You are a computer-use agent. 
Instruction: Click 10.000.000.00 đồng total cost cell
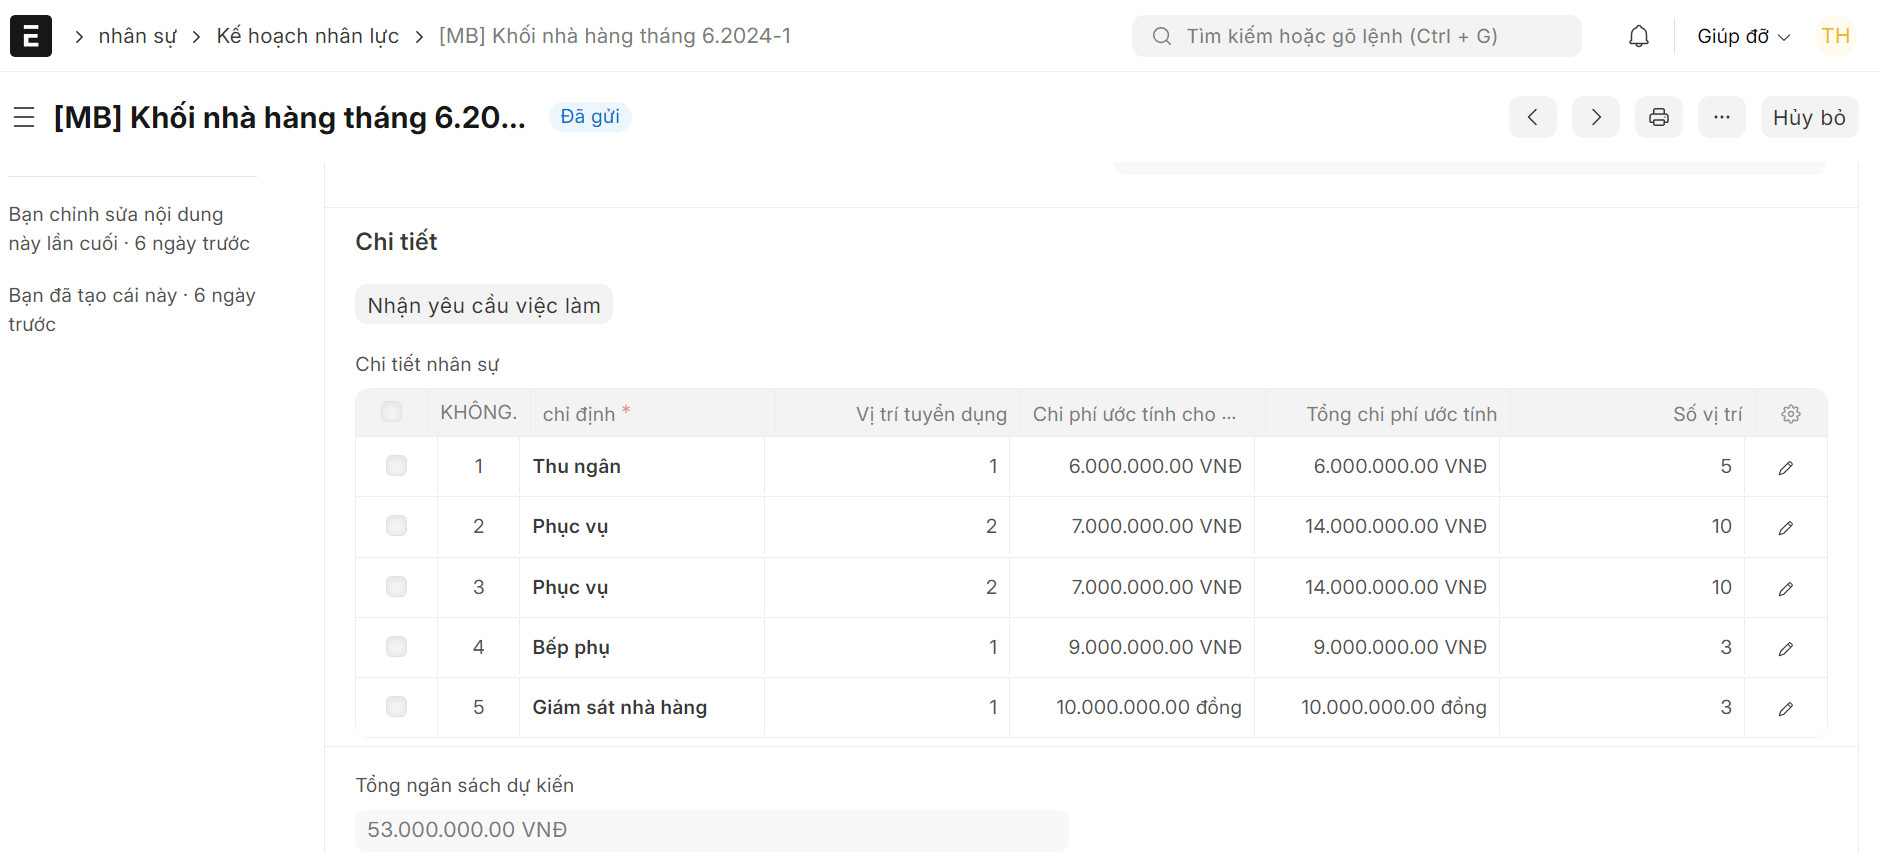coord(1377,708)
